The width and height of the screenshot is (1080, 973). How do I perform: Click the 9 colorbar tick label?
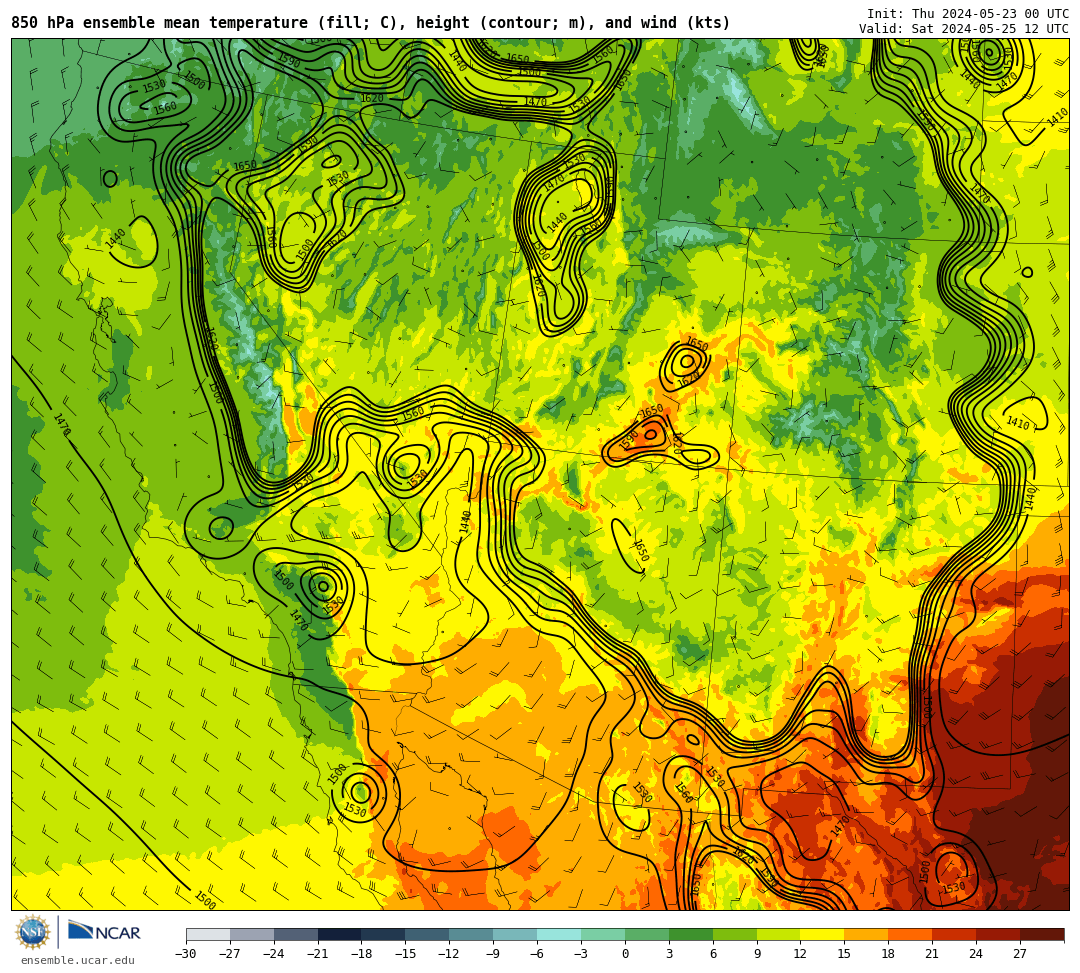(757, 954)
